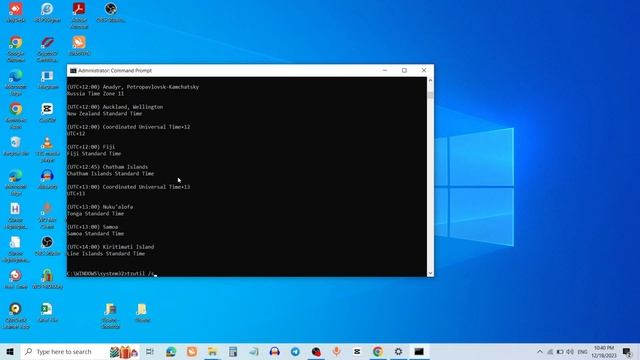This screenshot has height=360, width=640.
Task: Click the Command Prompt taskbar icon
Action: click(419, 352)
